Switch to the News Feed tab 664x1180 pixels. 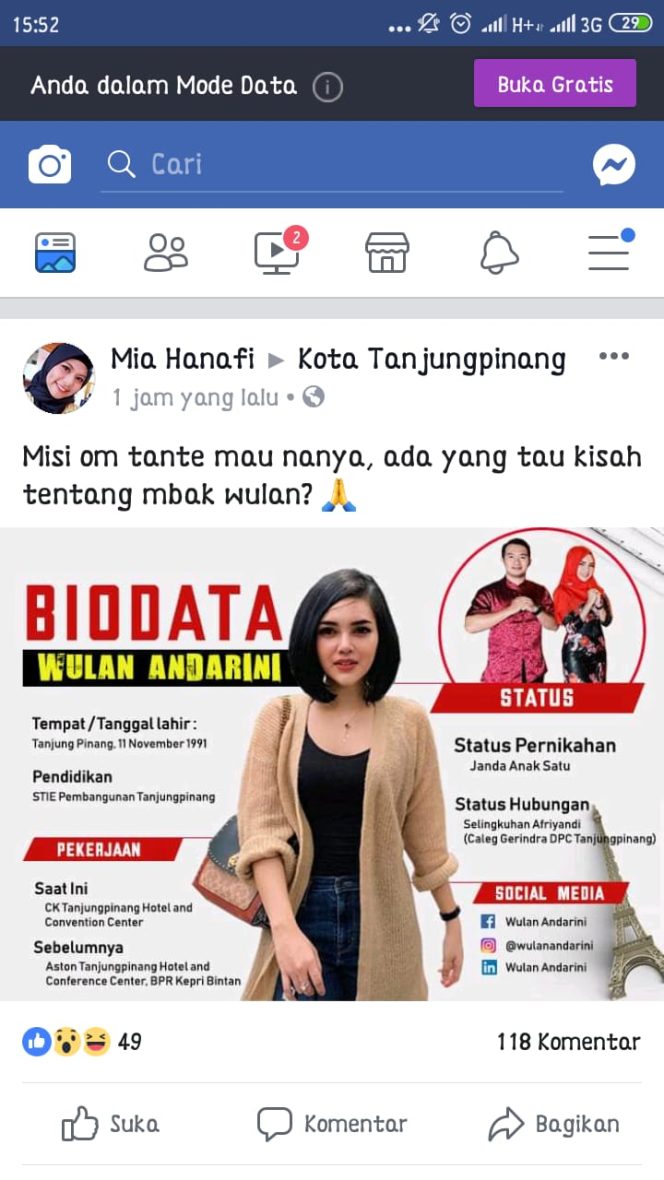click(55, 252)
